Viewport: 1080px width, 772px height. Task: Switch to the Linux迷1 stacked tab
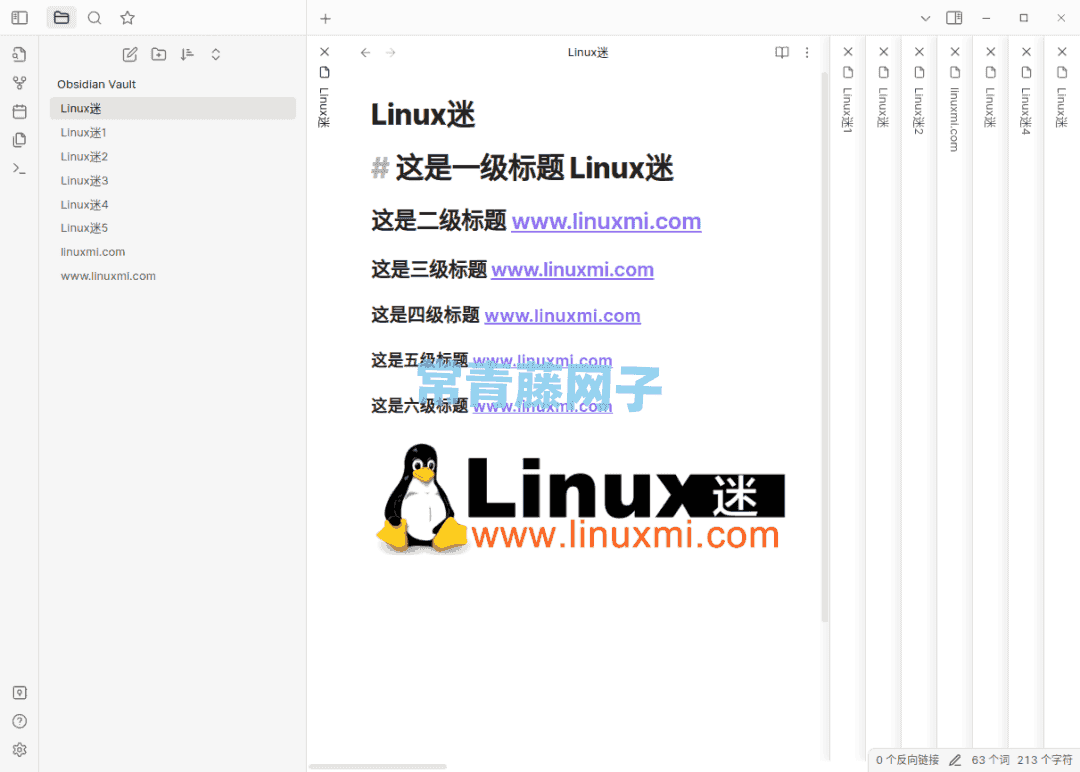(x=848, y=109)
